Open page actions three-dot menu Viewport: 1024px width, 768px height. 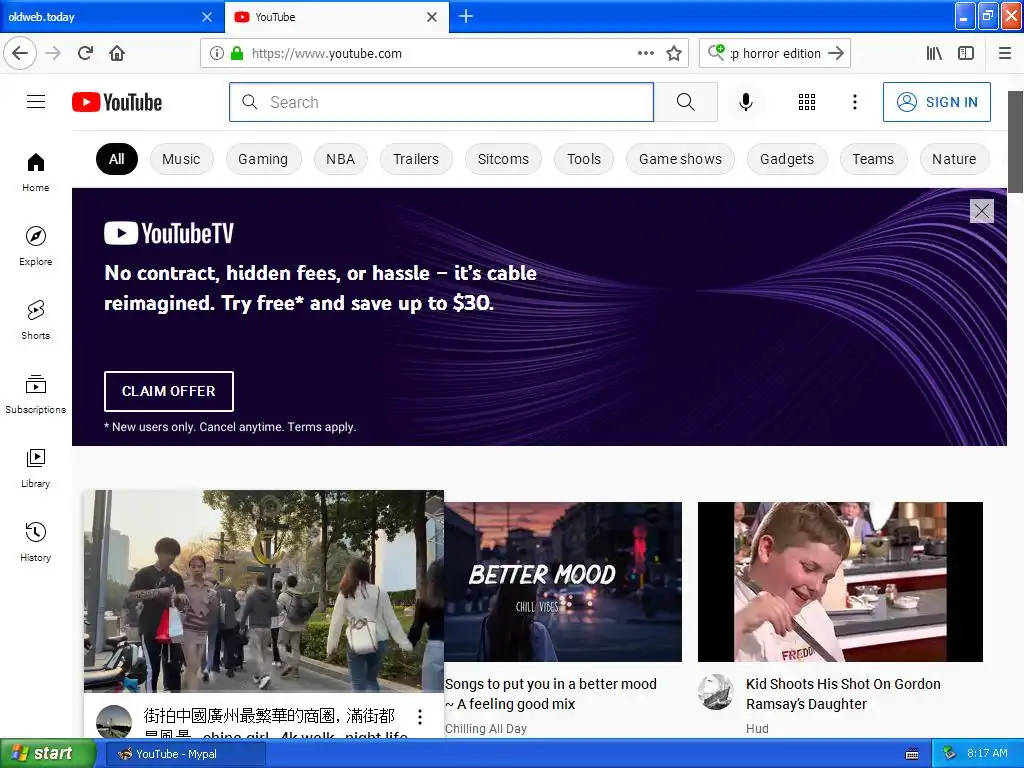[646, 54]
